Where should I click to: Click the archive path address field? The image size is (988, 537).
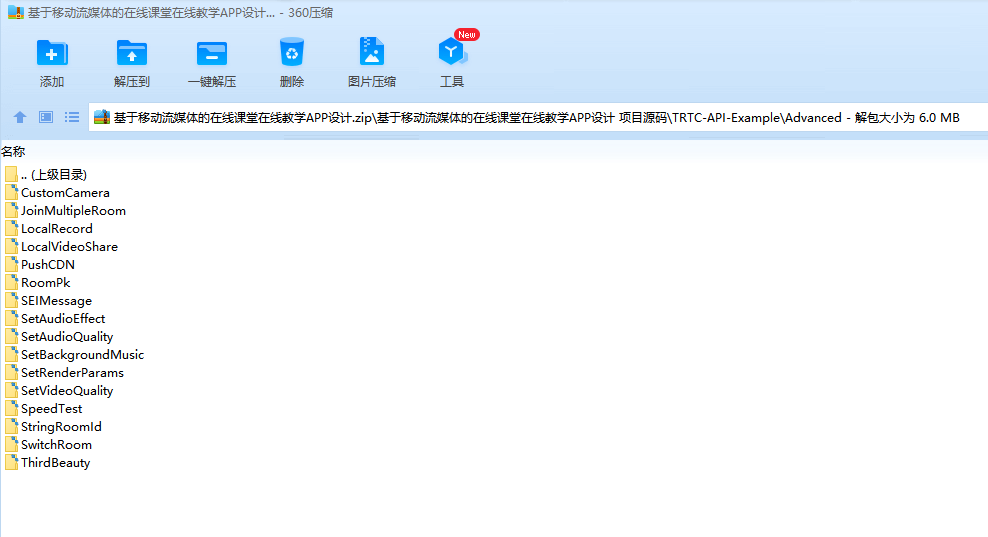[538, 117]
